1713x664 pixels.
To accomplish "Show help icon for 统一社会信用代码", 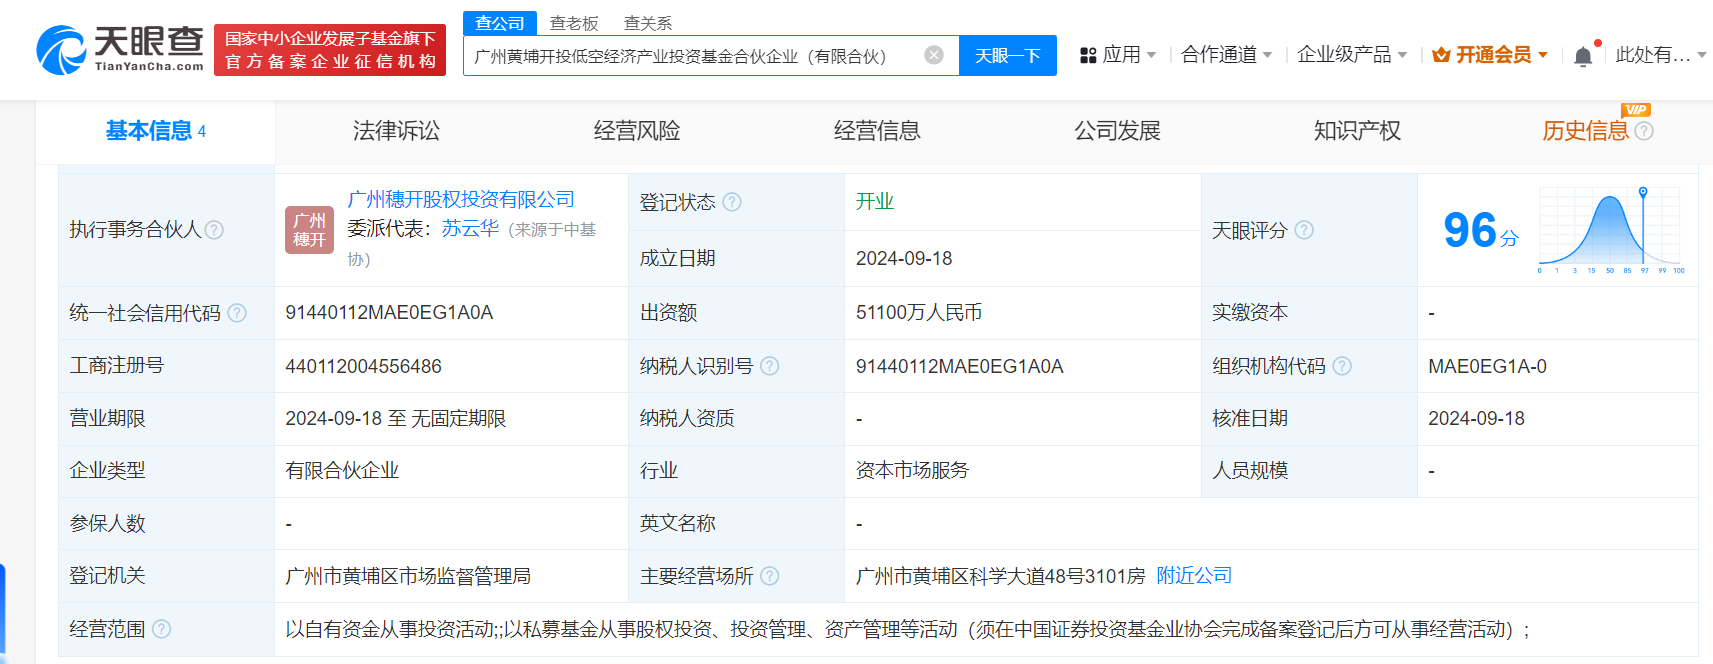I will coord(237,313).
